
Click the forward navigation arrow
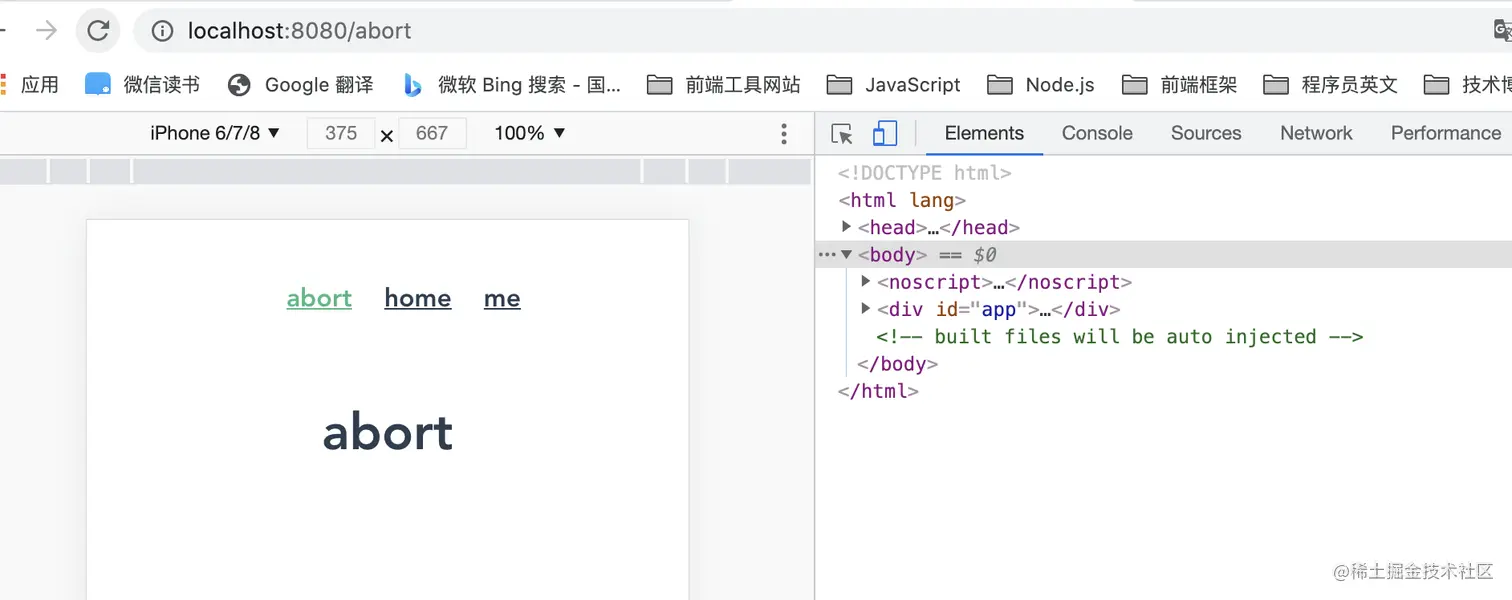point(47,31)
